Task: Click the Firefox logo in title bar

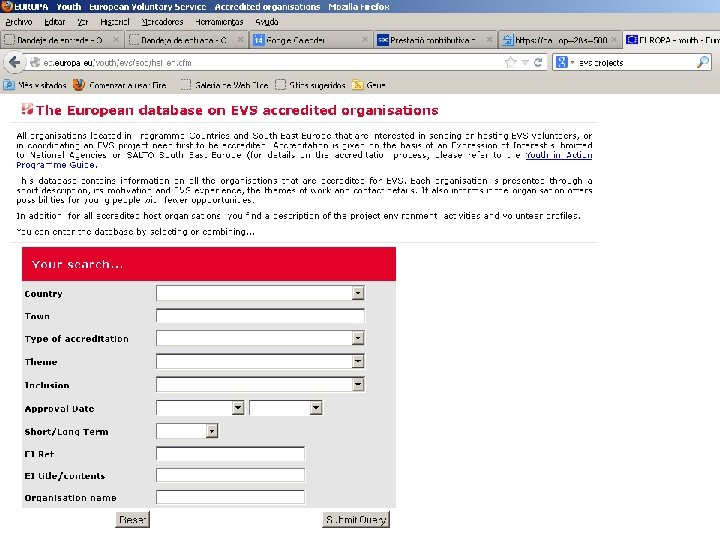Action: point(7,6)
